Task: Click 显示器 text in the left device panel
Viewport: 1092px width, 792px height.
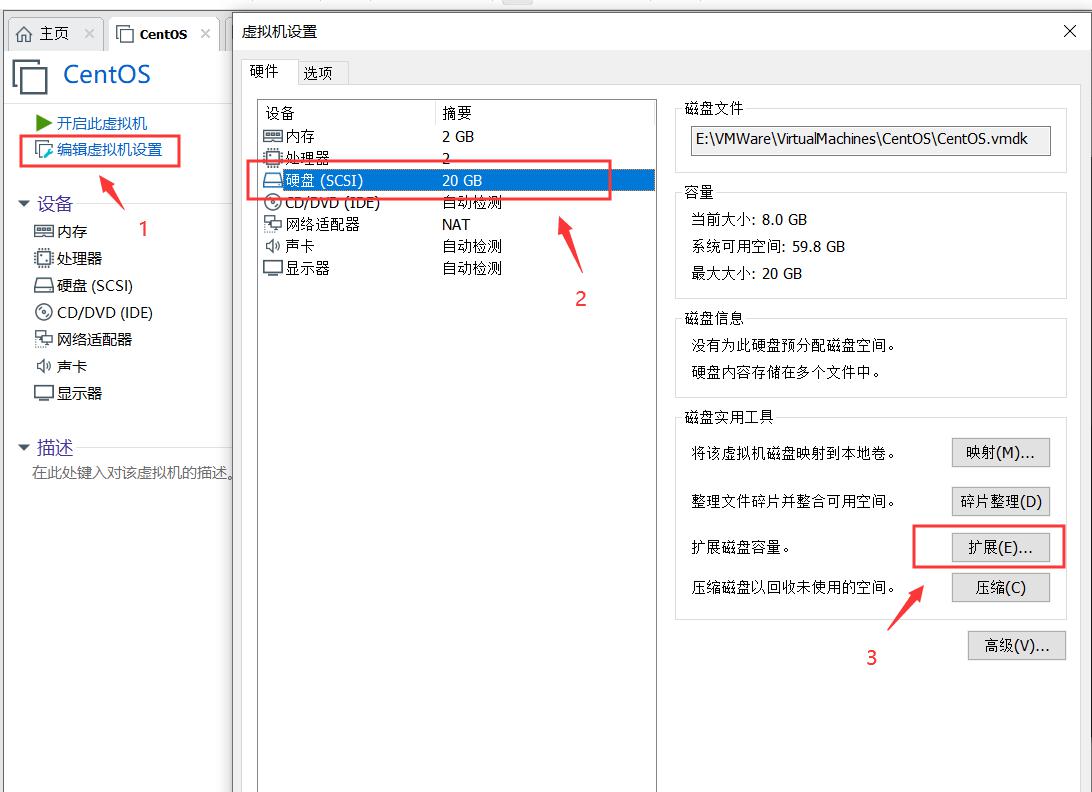Action: click(x=79, y=394)
